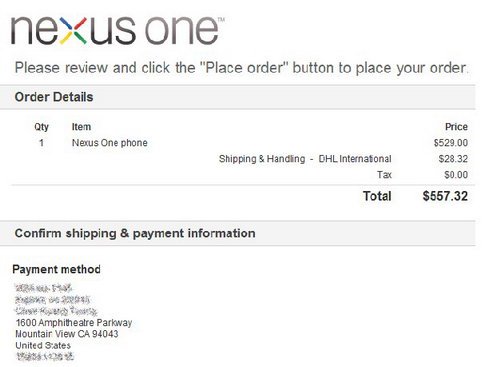The height and width of the screenshot is (367, 500).
Task: Click the colorful X in logo
Action: pyautogui.click(x=74, y=31)
